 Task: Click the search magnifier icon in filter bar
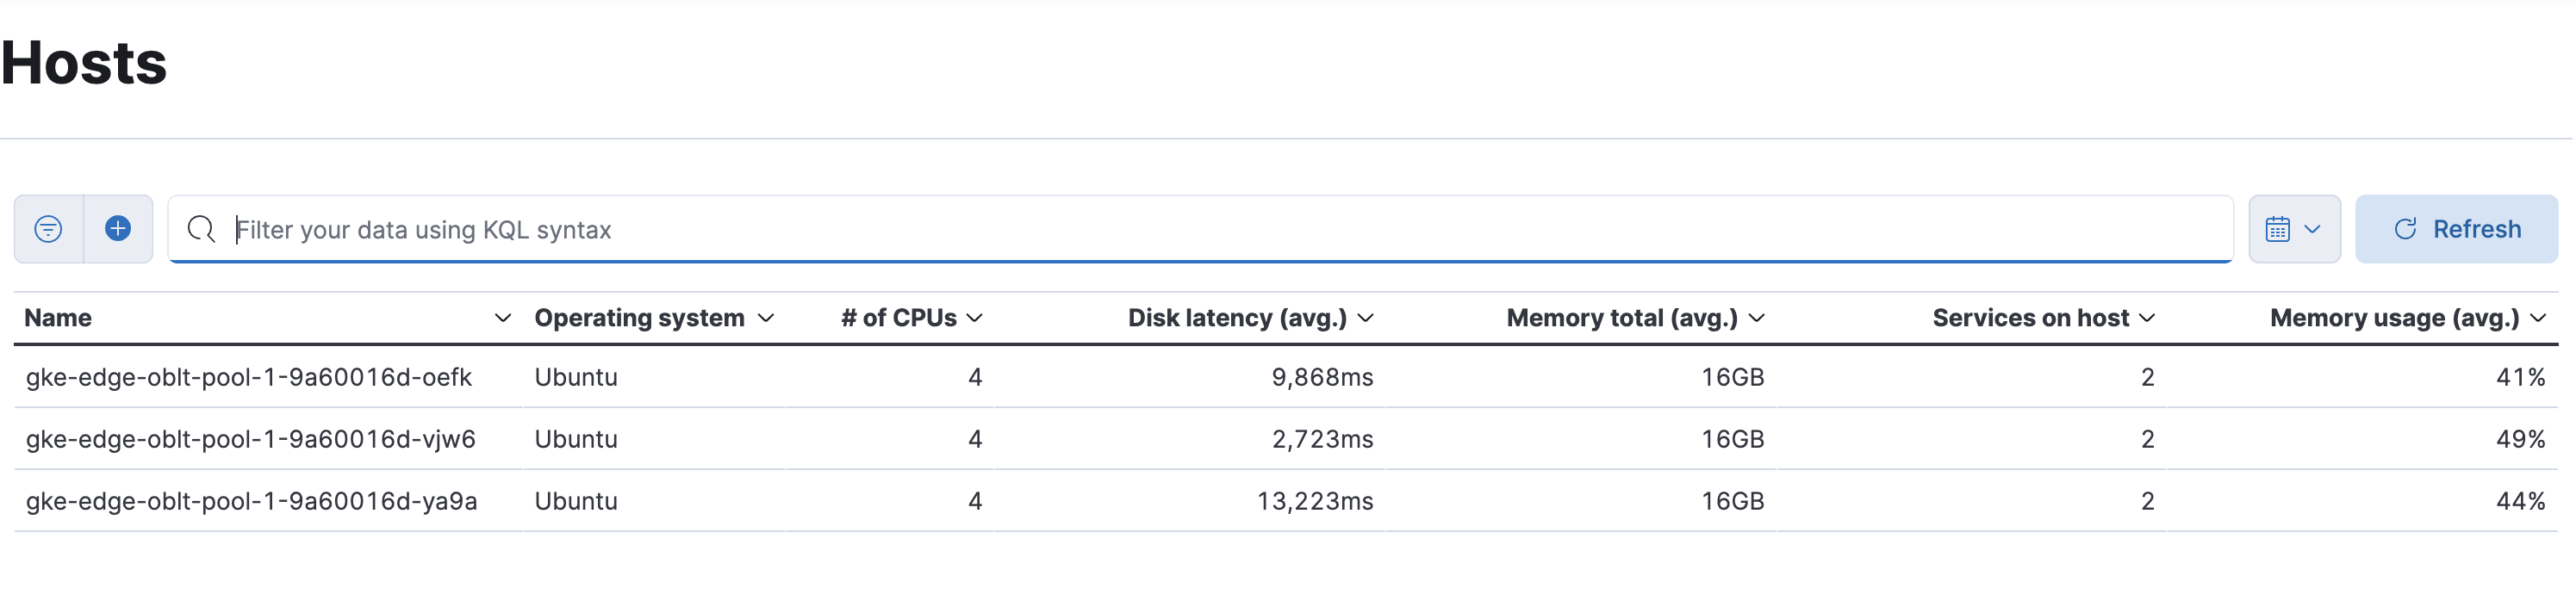tap(201, 228)
